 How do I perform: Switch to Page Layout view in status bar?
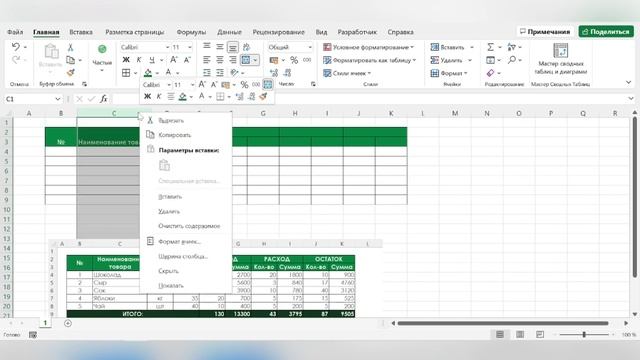[x=520, y=335]
